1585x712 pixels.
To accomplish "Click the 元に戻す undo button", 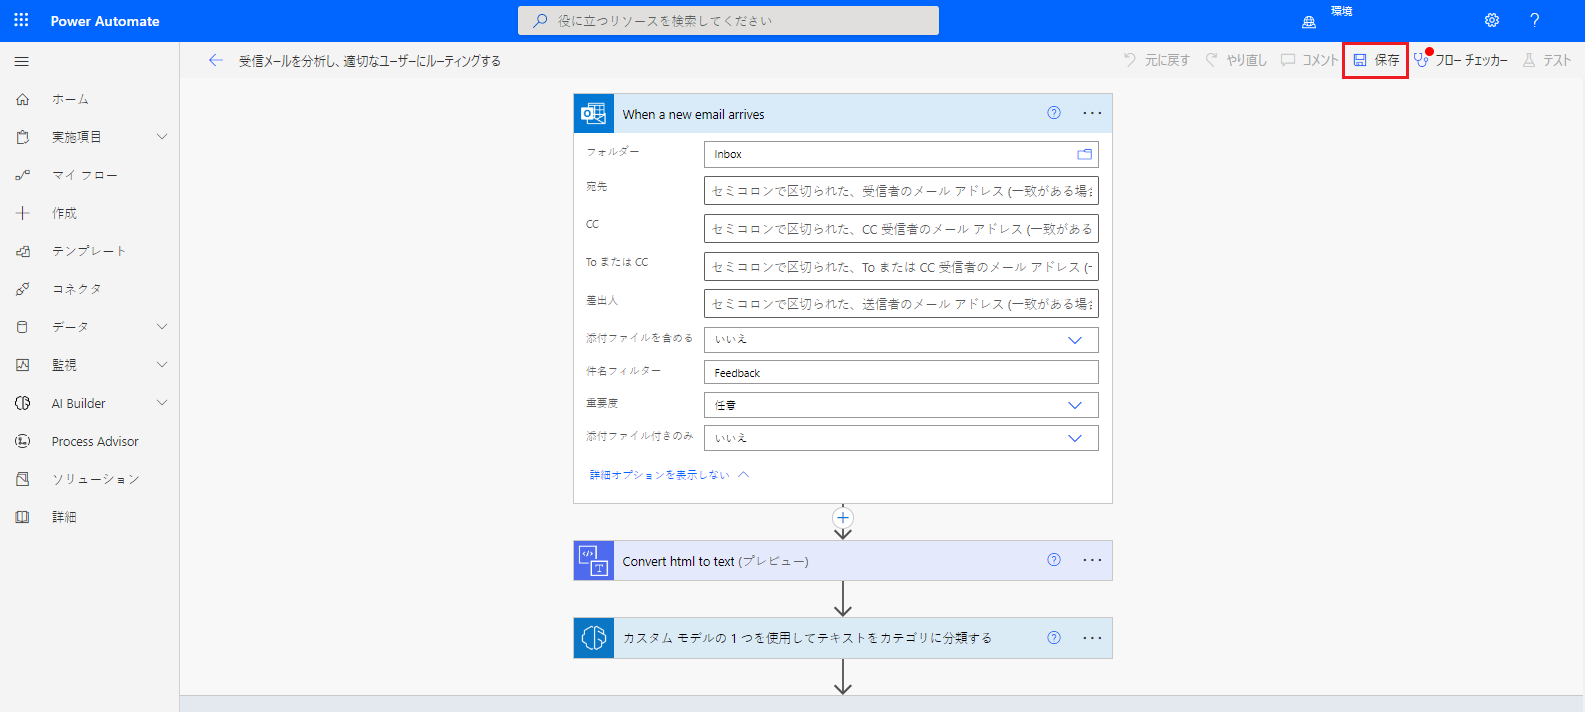I will [1156, 60].
